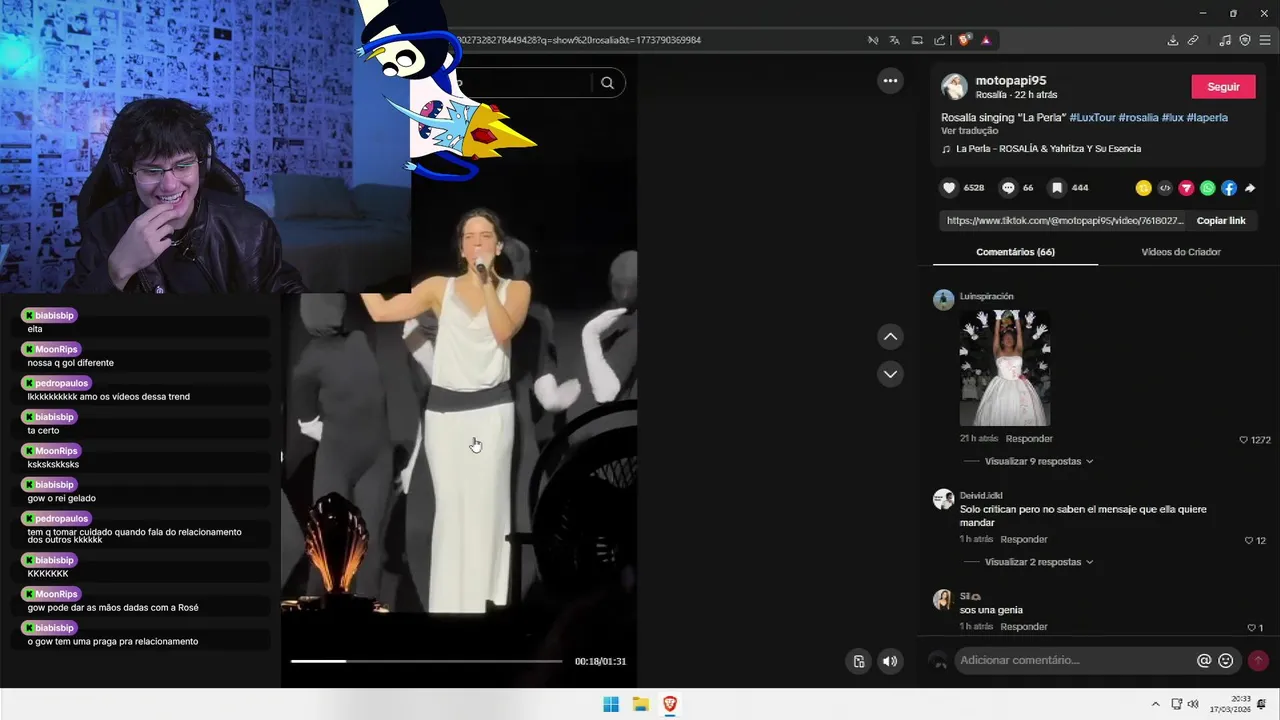The image size is (1280, 720).
Task: Get the embed code icon
Action: coord(1165,188)
